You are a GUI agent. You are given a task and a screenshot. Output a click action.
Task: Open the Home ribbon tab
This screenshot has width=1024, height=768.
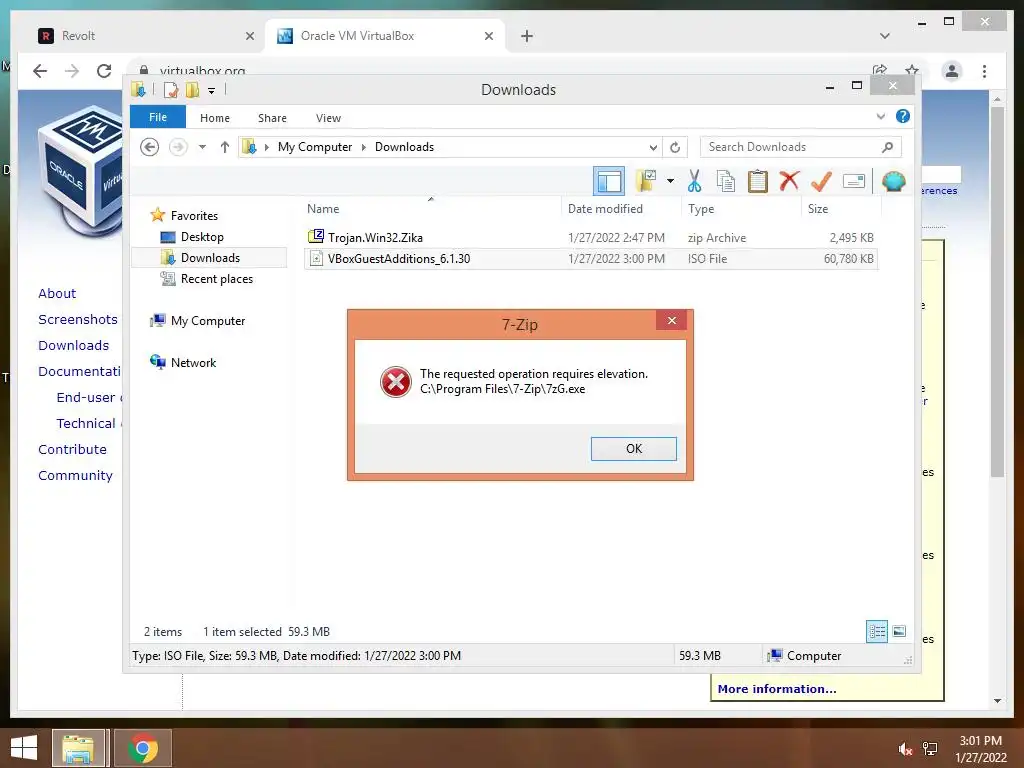(x=215, y=118)
